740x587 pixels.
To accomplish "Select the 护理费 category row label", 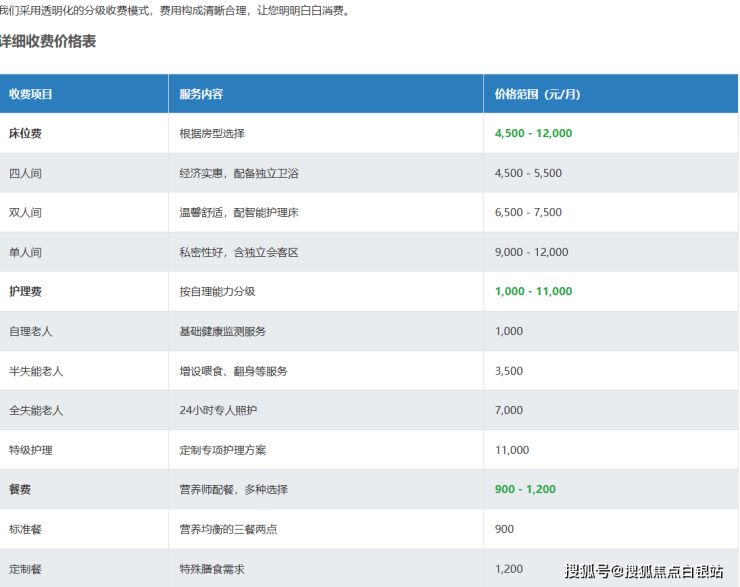I will (x=25, y=291).
